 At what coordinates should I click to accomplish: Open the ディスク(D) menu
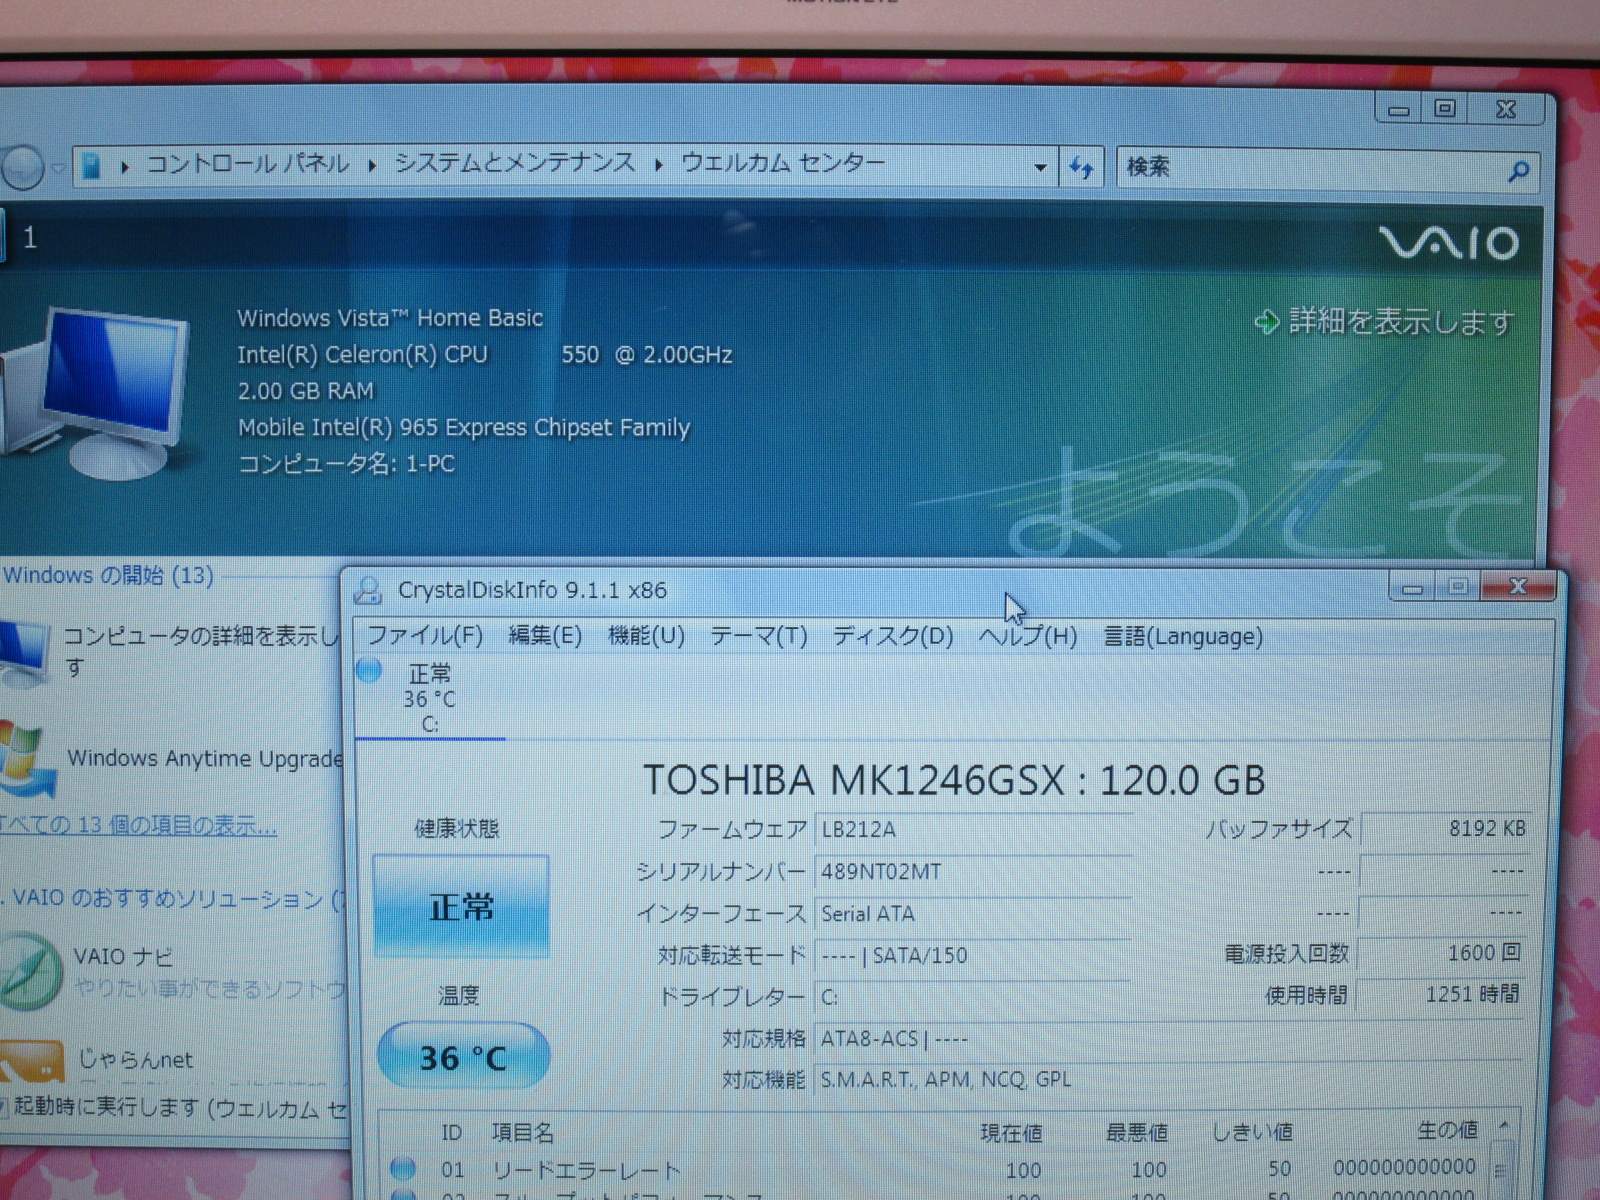coord(893,636)
